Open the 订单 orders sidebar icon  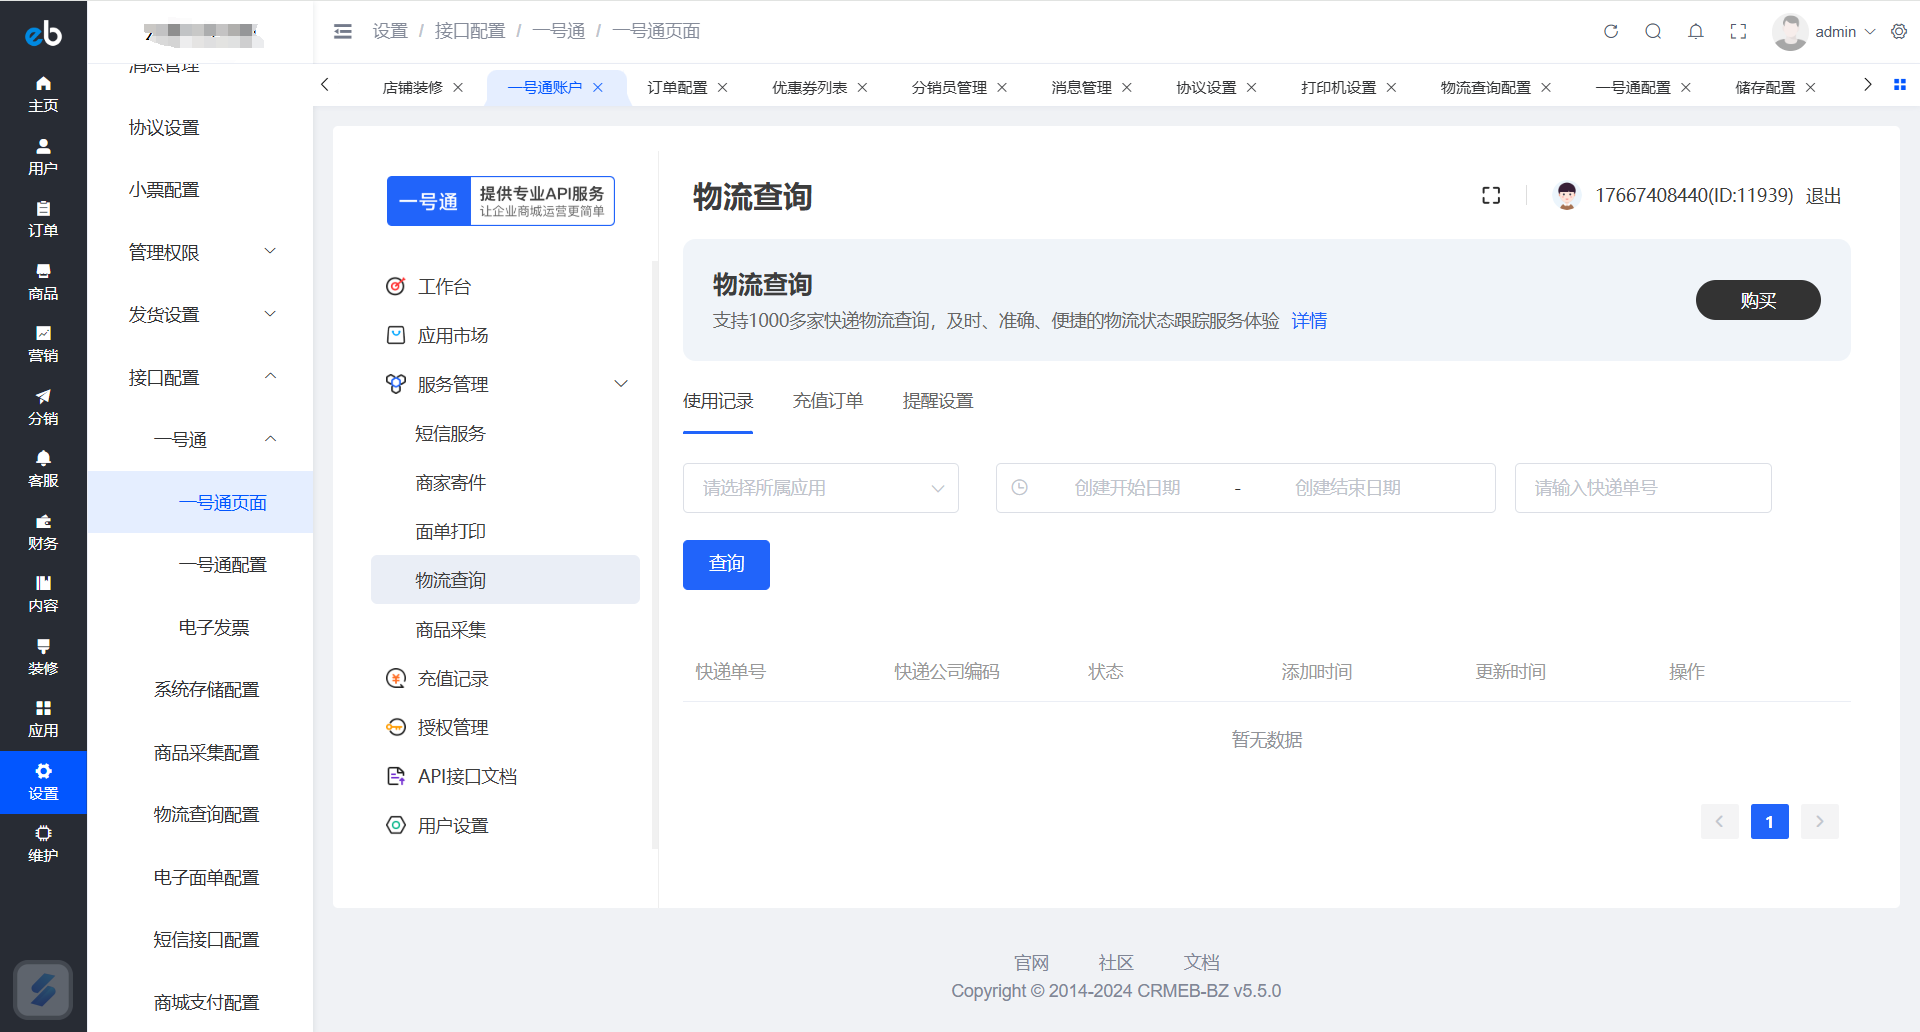click(x=43, y=219)
